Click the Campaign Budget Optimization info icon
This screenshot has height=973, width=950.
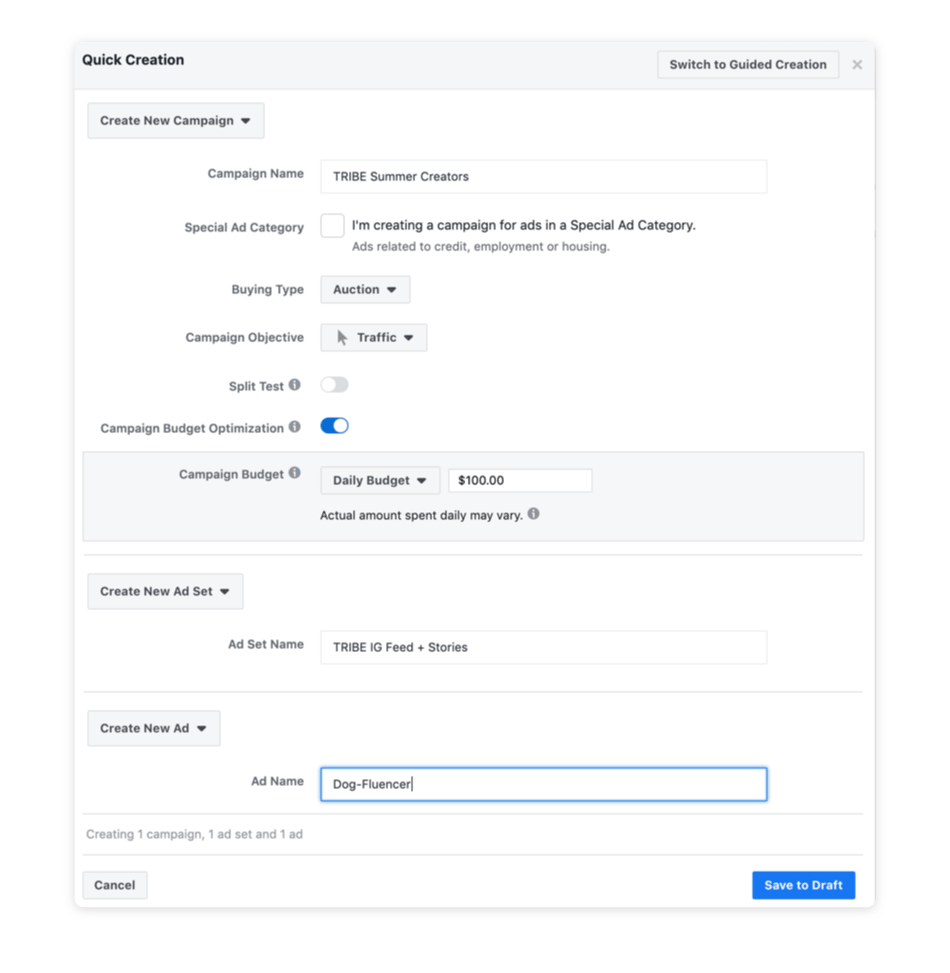click(295, 427)
